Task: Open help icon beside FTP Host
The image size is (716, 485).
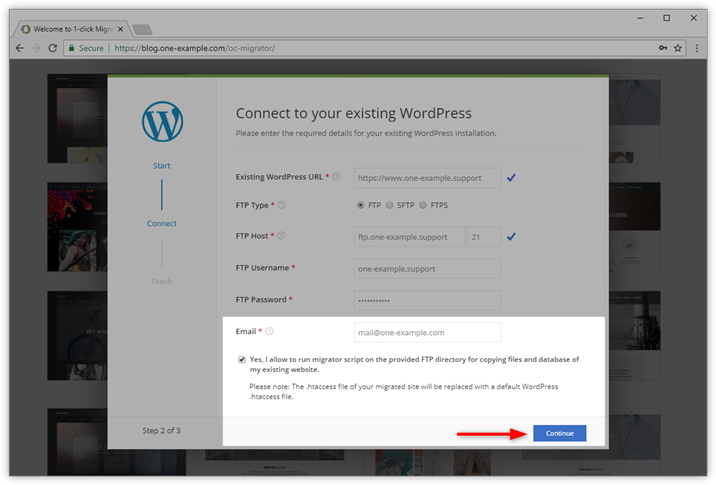Action: click(281, 235)
